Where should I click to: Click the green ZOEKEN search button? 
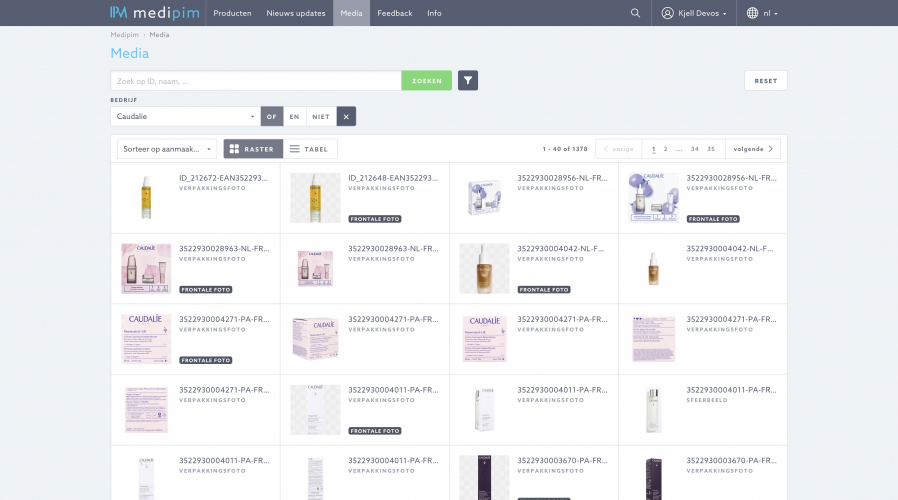[x=427, y=81]
